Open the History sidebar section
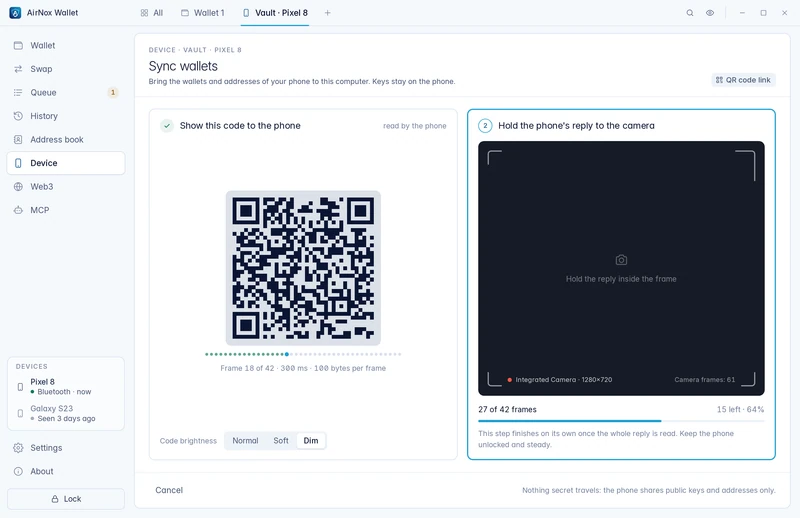The image size is (800, 518). [66, 116]
